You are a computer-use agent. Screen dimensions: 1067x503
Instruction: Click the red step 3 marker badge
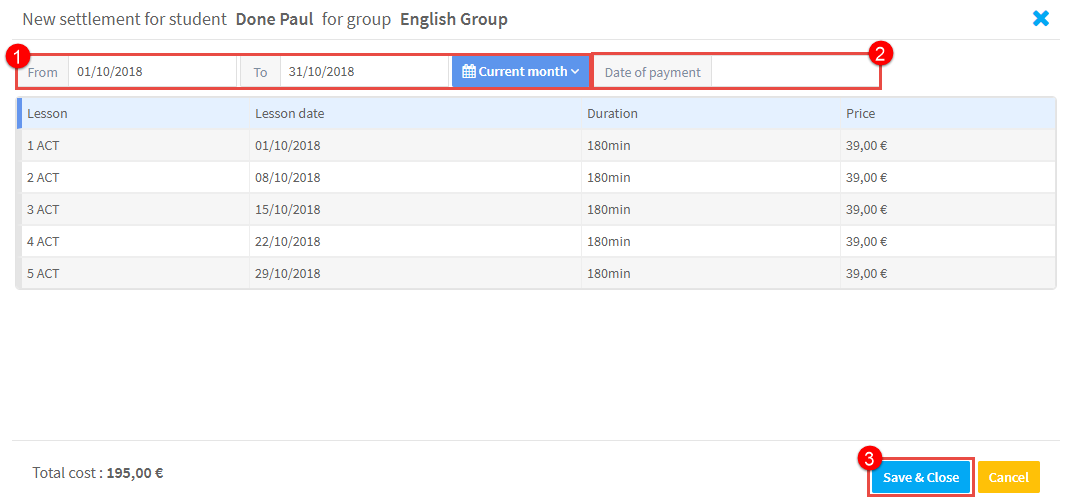871,458
